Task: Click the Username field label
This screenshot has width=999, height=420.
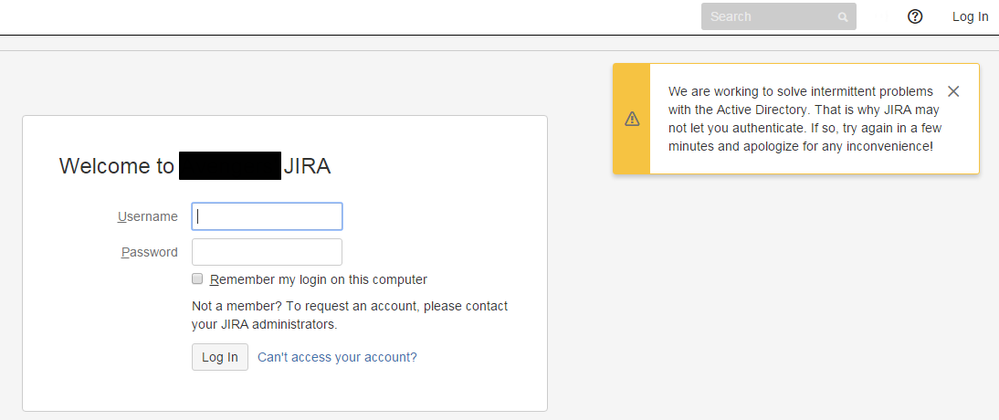Action: pyautogui.click(x=148, y=217)
